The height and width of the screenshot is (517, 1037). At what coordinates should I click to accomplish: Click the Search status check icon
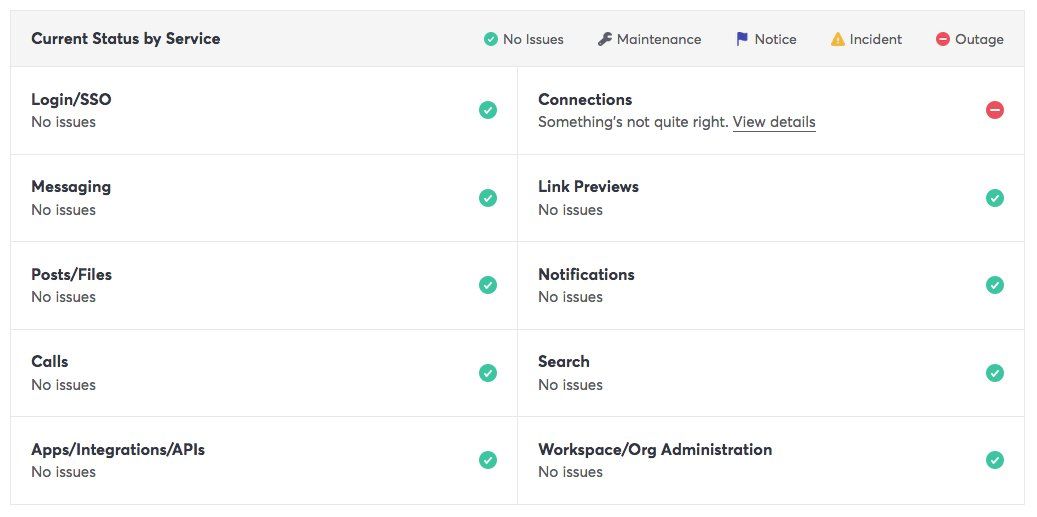tap(994, 373)
